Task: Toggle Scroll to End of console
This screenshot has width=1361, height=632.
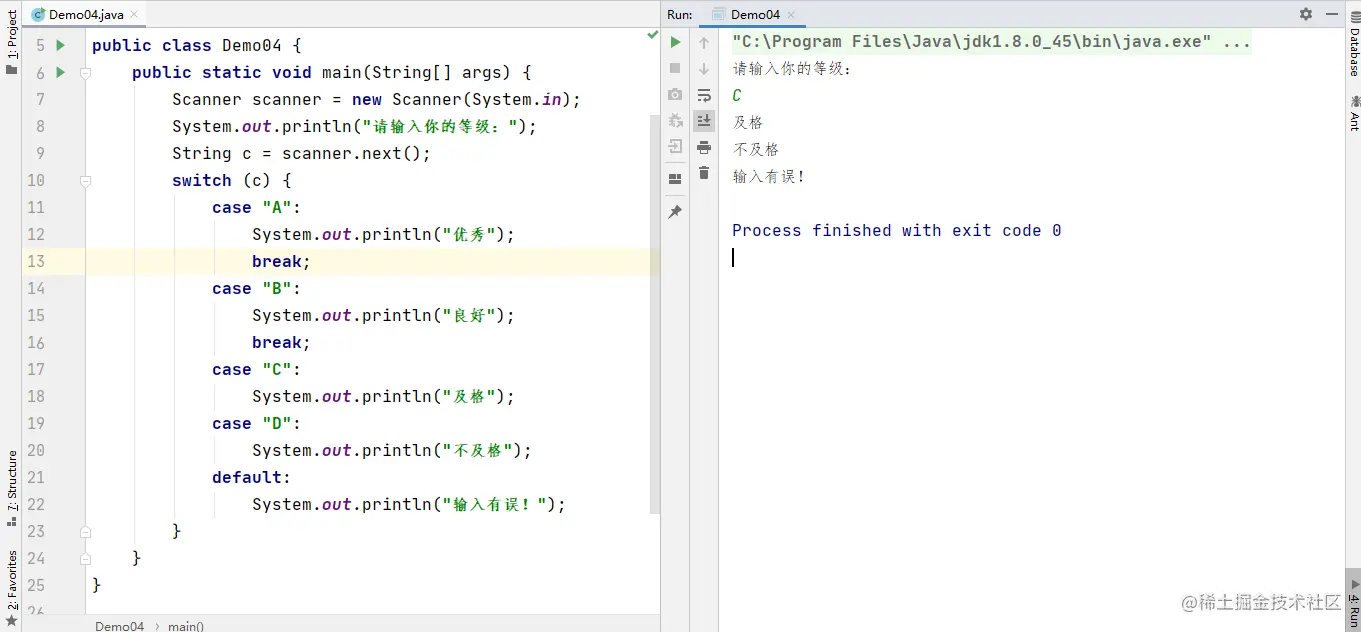Action: (x=704, y=120)
